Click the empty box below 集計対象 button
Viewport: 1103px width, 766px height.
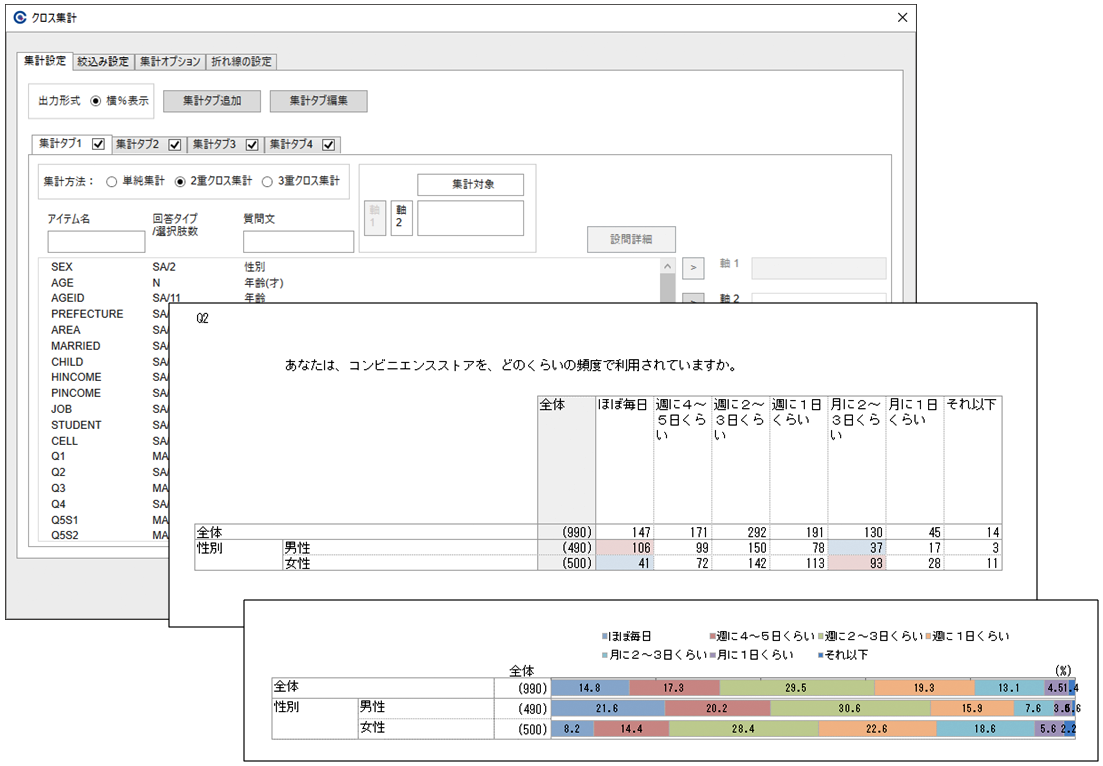471,218
